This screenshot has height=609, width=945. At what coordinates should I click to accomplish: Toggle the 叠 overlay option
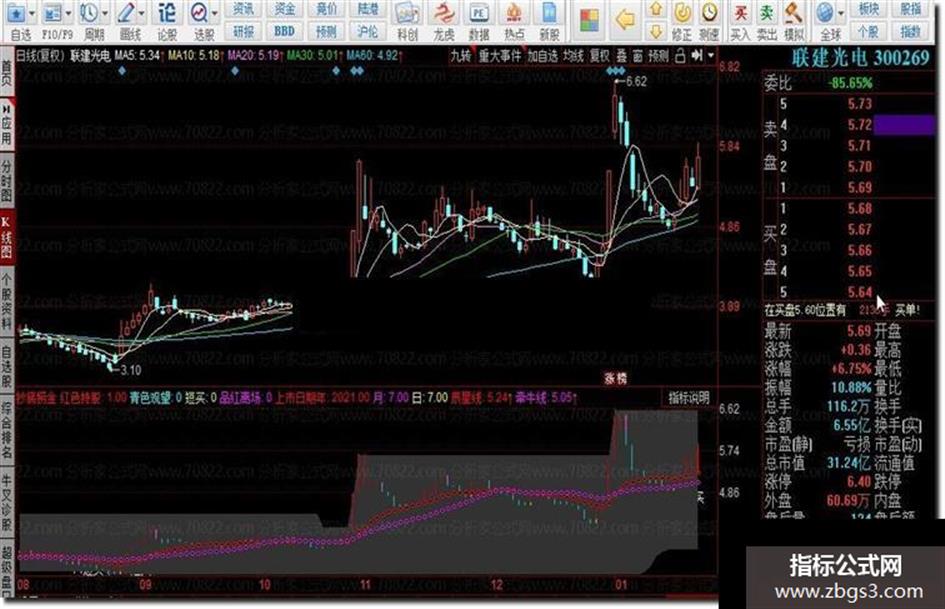pyautogui.click(x=621, y=56)
